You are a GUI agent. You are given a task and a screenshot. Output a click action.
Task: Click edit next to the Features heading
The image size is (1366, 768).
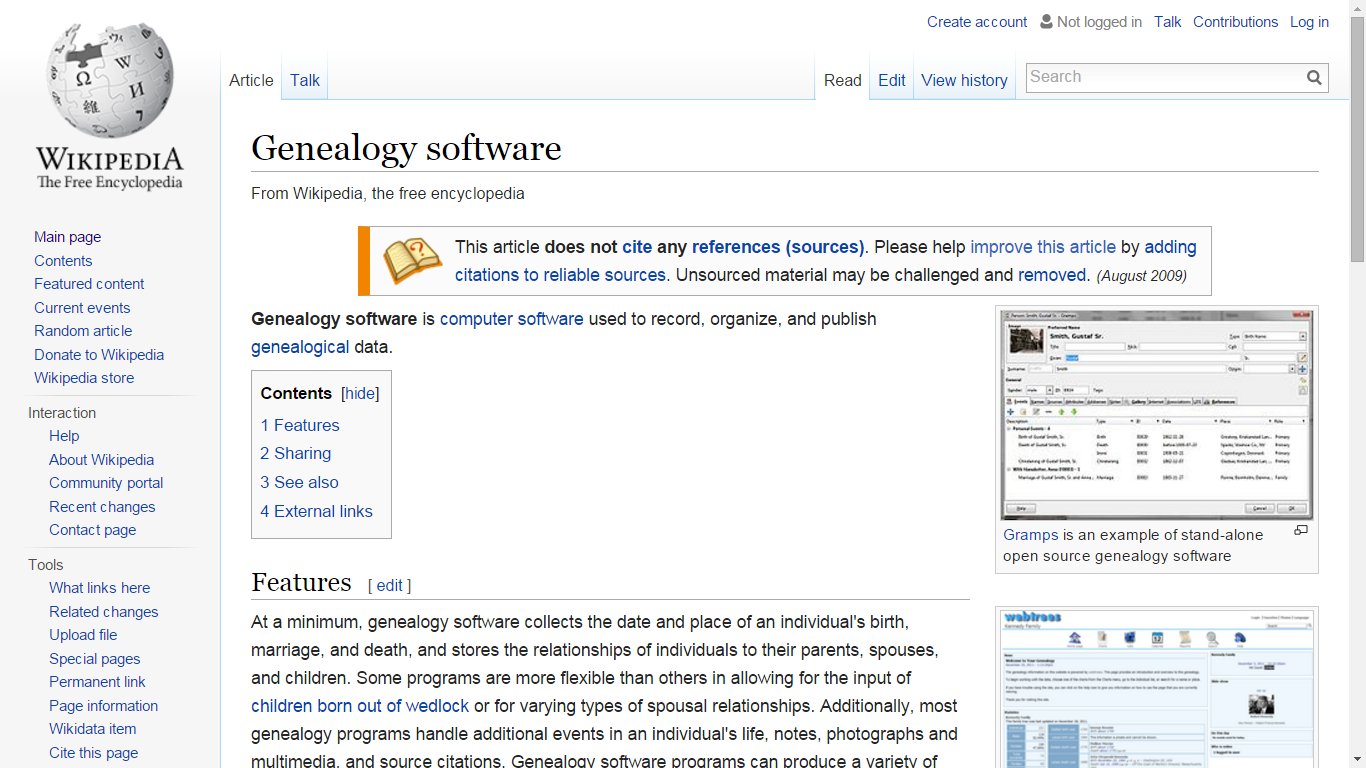pos(389,585)
